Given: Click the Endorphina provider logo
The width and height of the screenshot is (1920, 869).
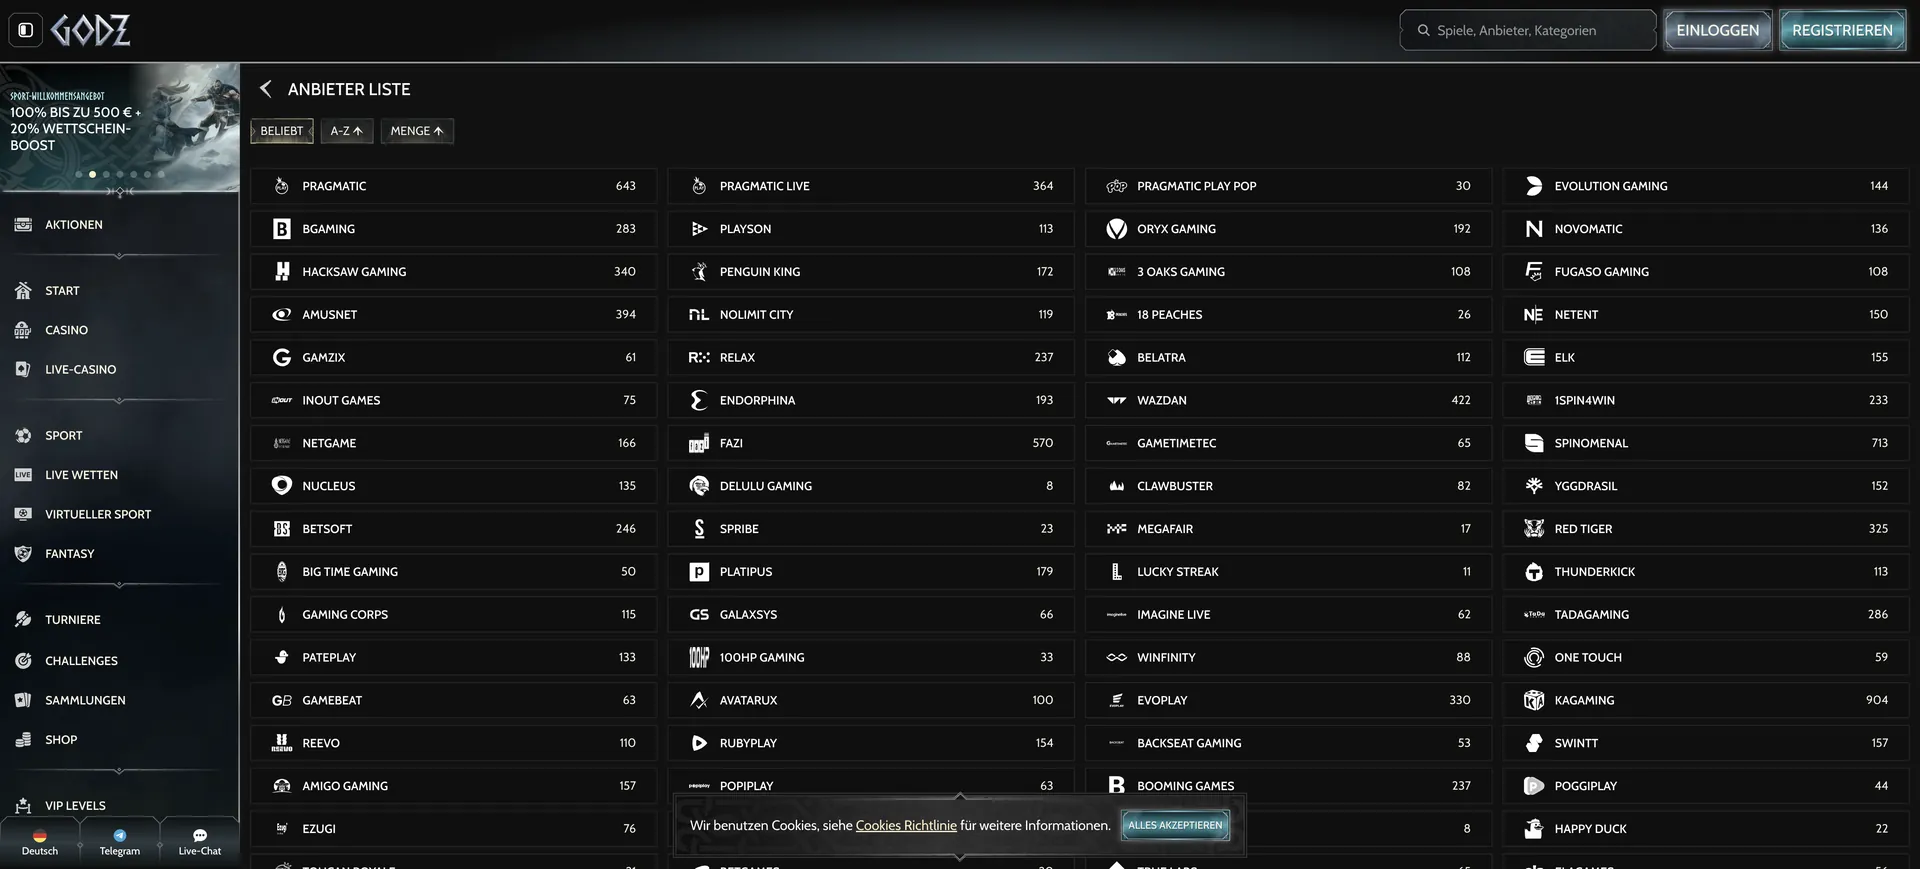Looking at the screenshot, I should (699, 400).
